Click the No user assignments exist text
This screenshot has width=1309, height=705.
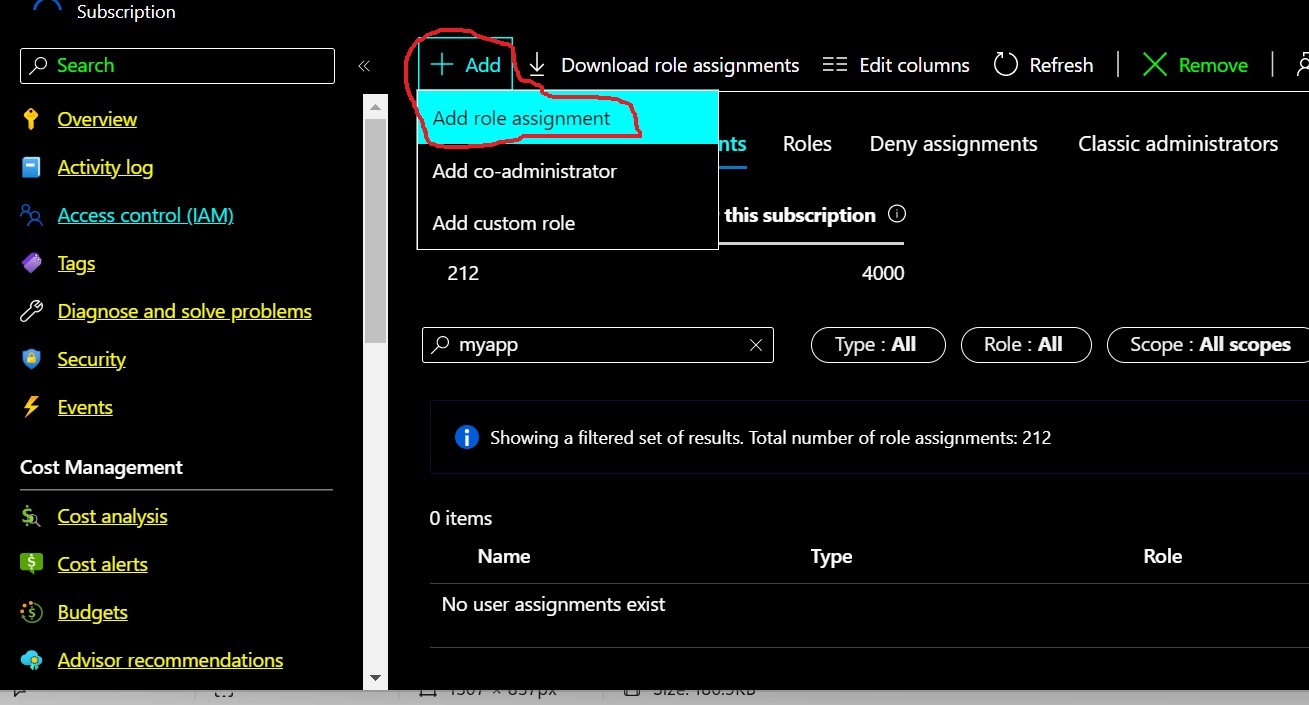point(553,604)
